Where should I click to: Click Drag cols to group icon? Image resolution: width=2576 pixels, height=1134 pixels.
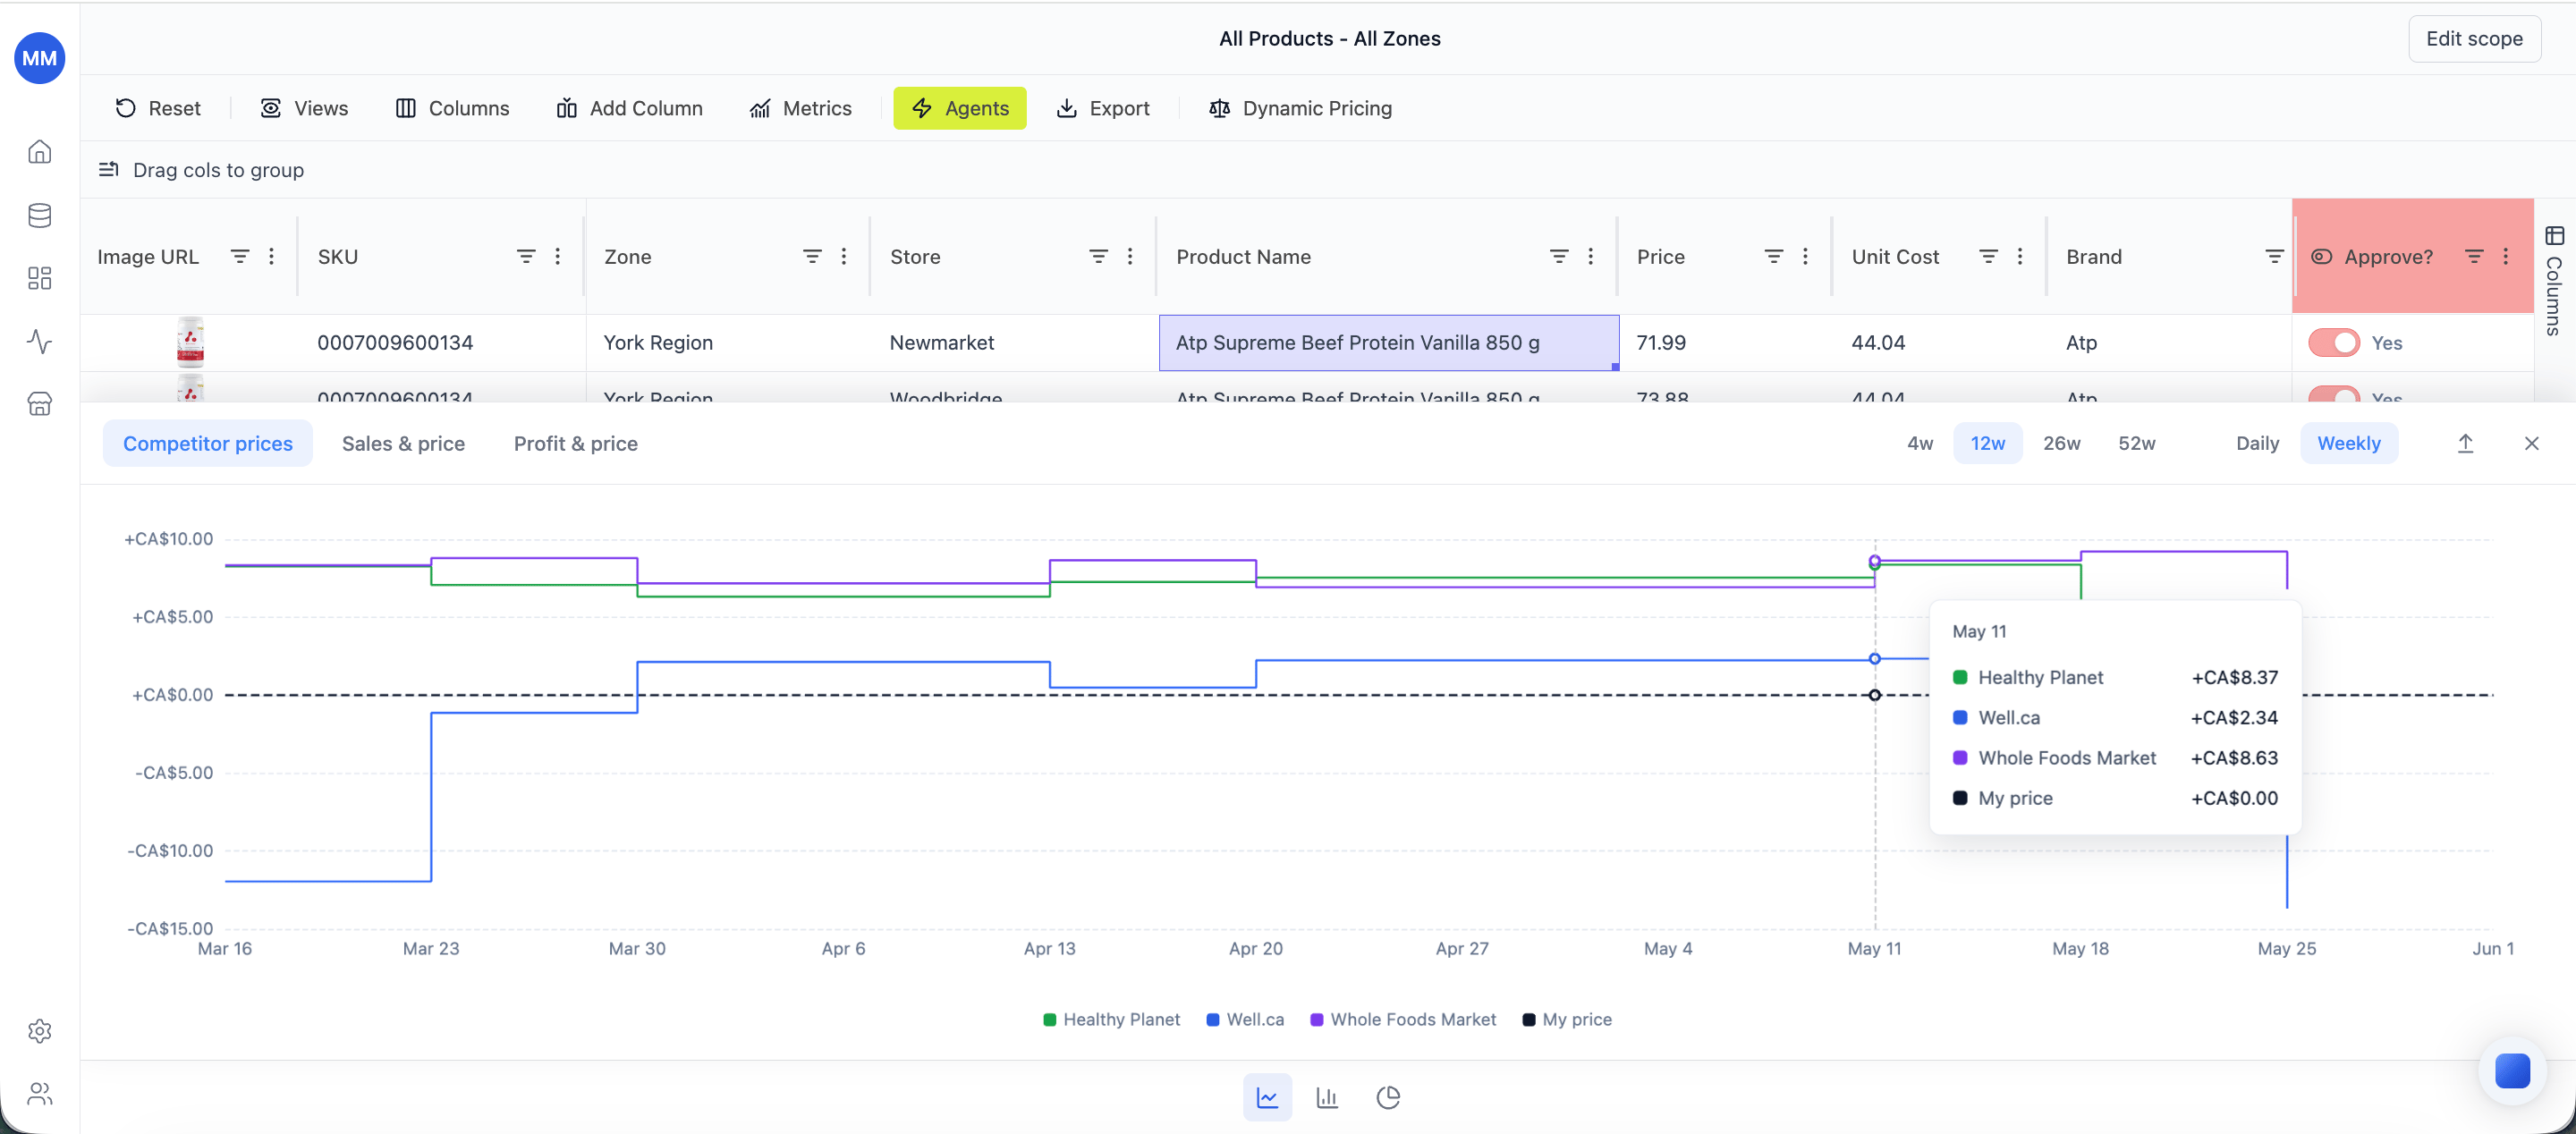point(109,170)
